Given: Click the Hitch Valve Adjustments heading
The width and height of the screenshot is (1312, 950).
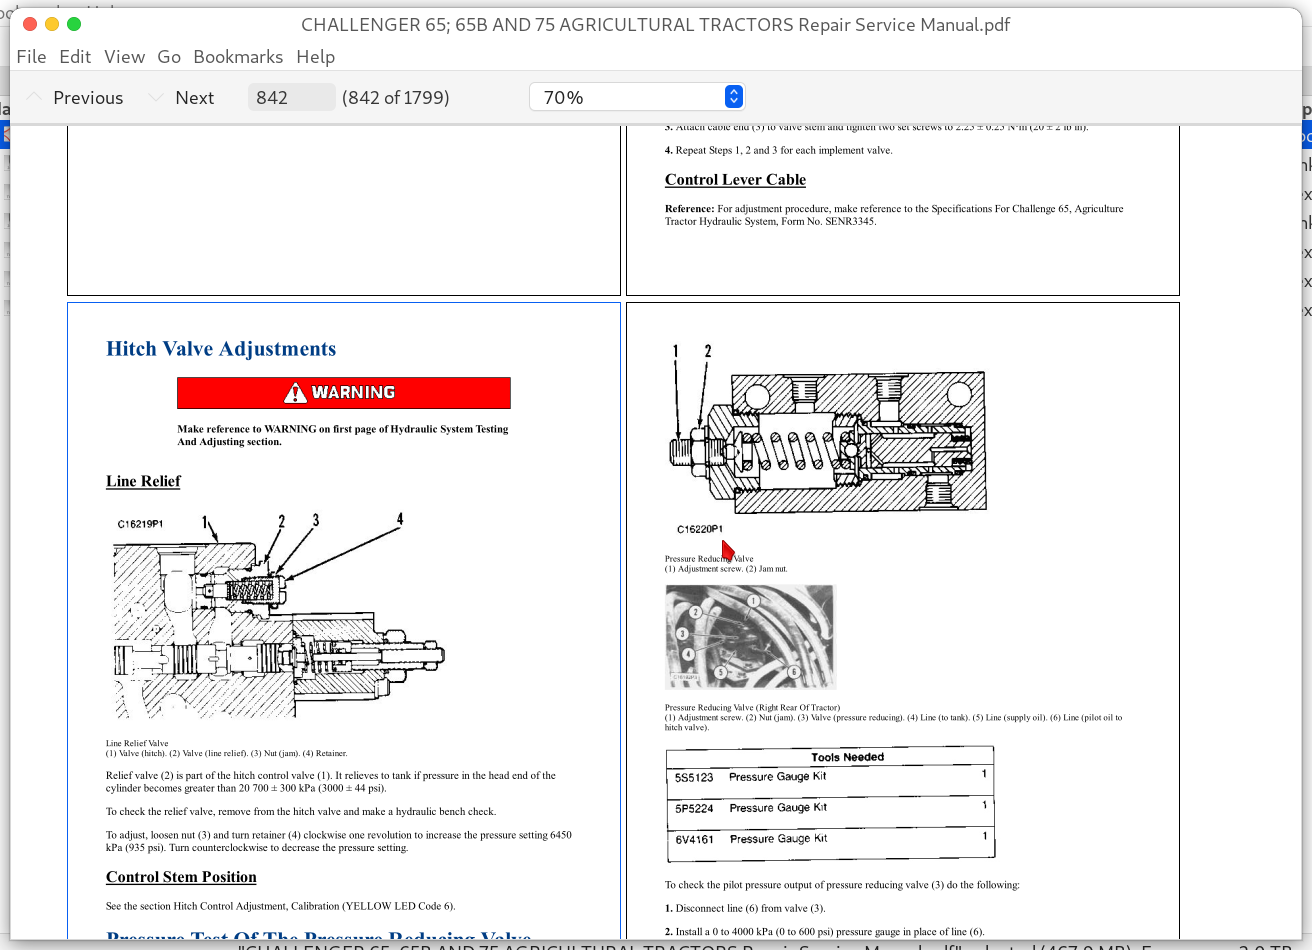Looking at the screenshot, I should click(x=221, y=349).
